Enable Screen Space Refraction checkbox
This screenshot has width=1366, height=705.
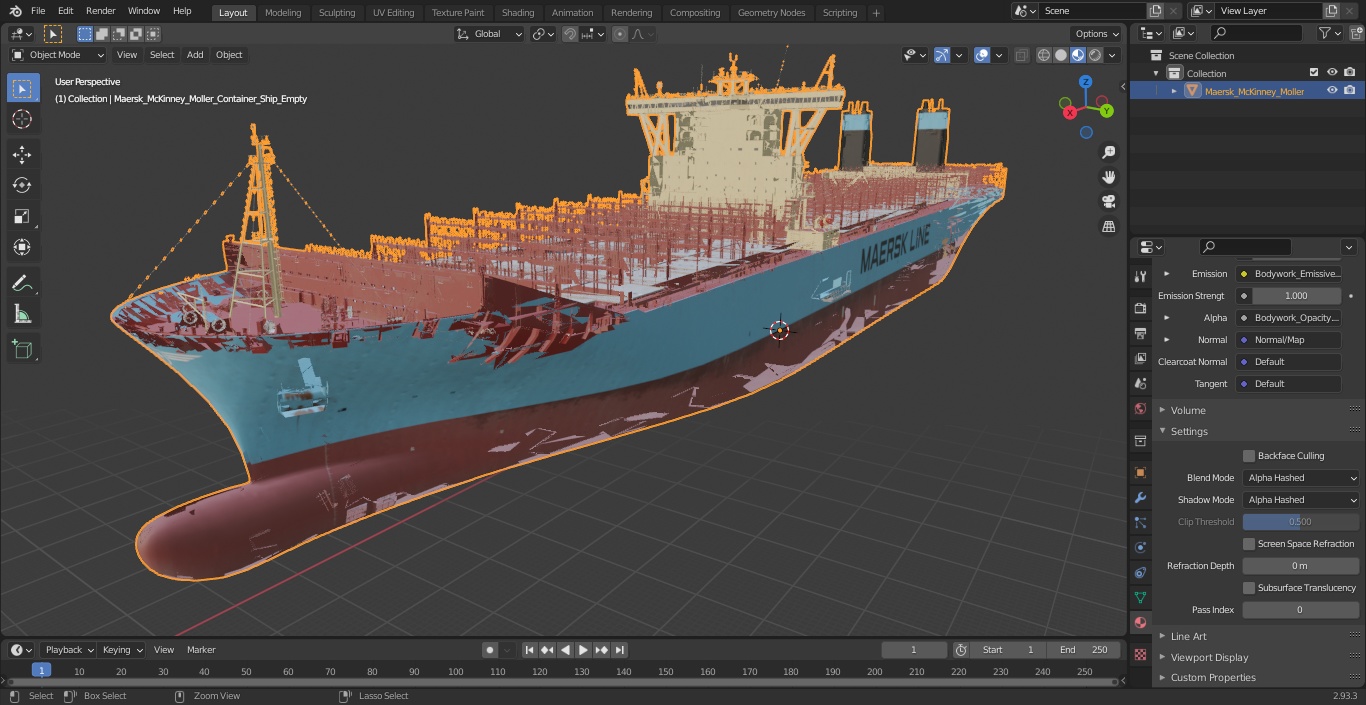(1249, 544)
